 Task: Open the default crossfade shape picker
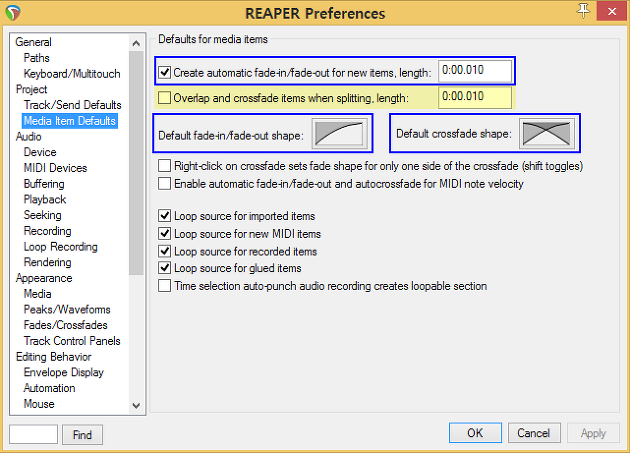547,134
